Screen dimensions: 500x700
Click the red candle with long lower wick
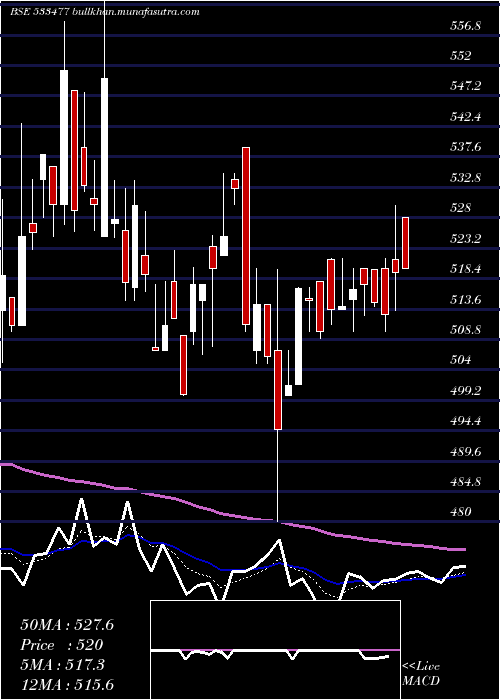(x=278, y=390)
